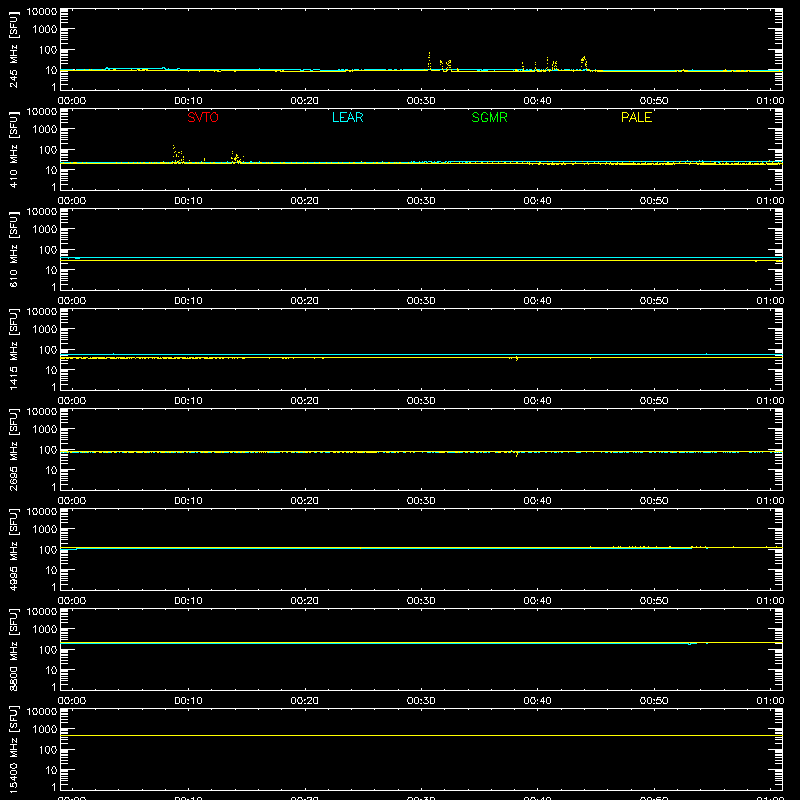Click the 00:20 tick label under 610 MHz plot
800x800 pixels.
tap(305, 301)
